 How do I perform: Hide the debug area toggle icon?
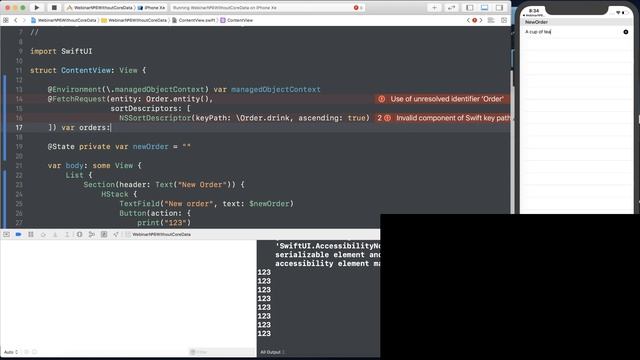click(6, 234)
